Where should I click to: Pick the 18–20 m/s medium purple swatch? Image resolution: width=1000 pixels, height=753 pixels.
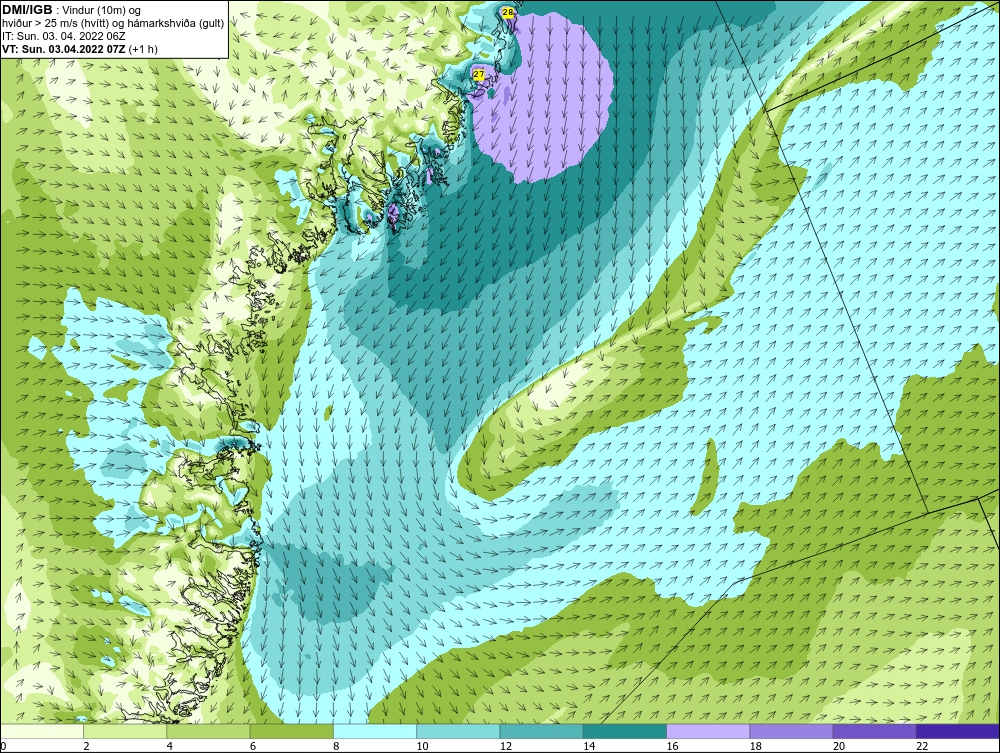pos(791,731)
